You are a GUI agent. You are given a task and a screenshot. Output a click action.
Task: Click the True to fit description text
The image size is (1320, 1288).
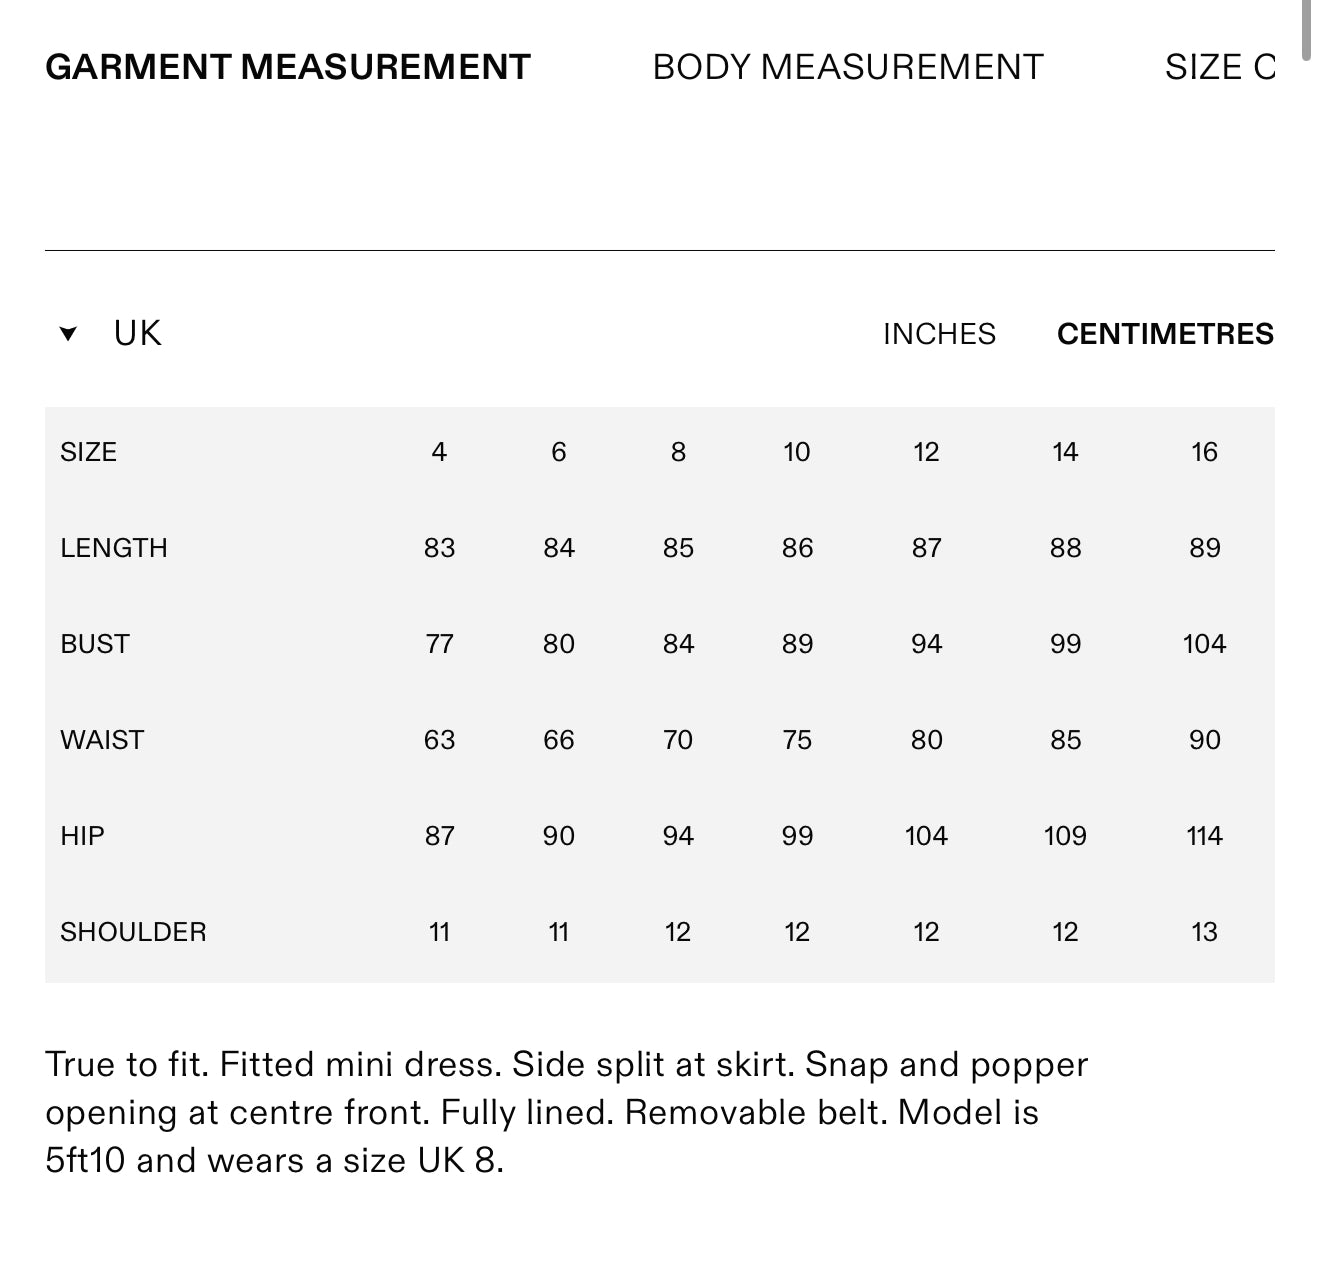[566, 1112]
